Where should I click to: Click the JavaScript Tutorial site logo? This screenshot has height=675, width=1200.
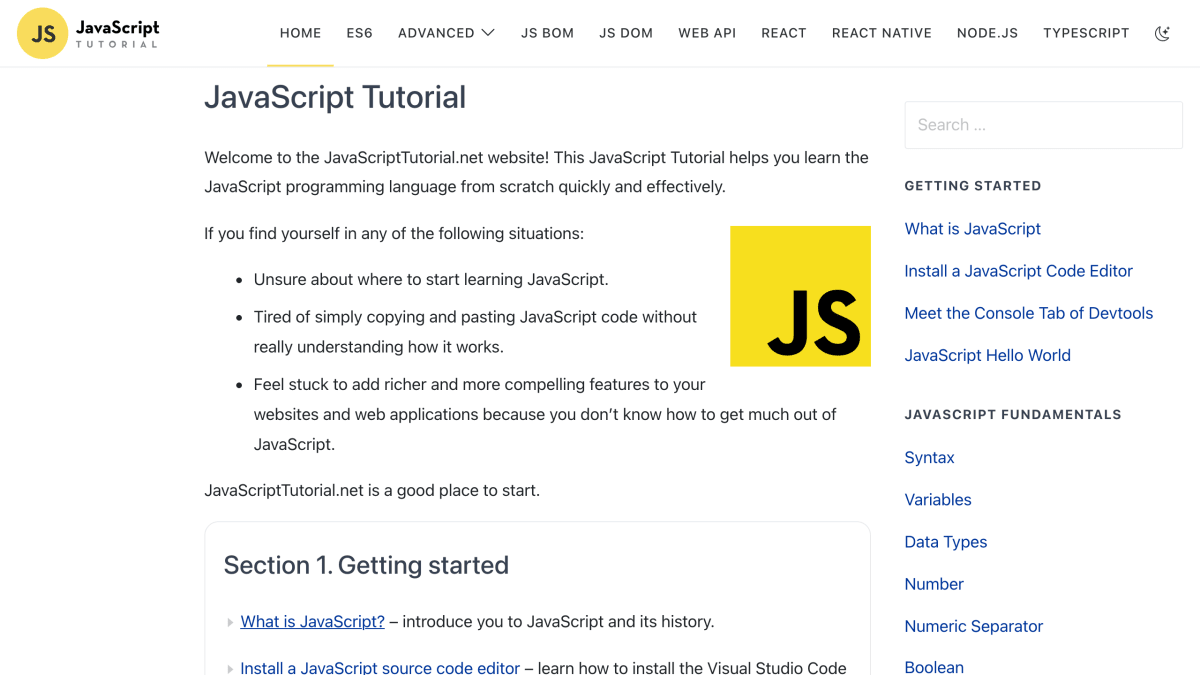point(88,33)
